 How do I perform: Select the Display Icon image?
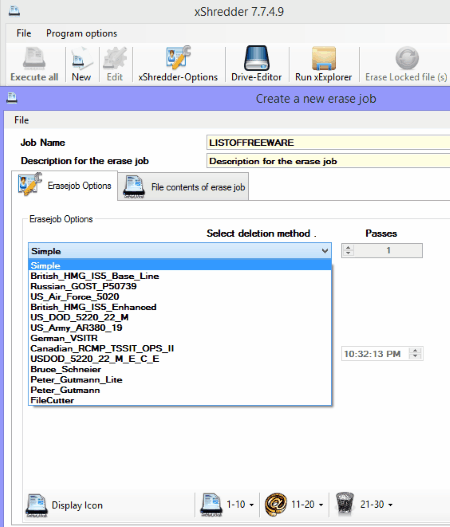click(37, 505)
